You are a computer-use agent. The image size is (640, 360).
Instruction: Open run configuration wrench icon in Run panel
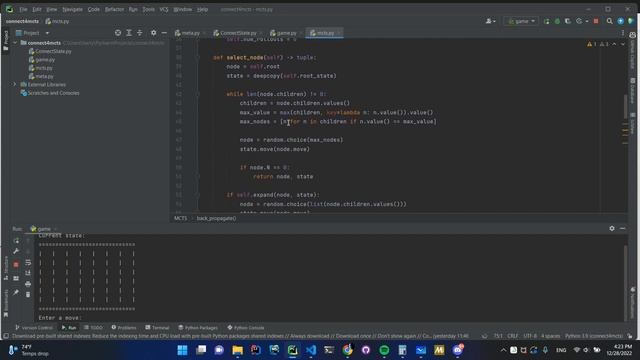(x=16, y=251)
